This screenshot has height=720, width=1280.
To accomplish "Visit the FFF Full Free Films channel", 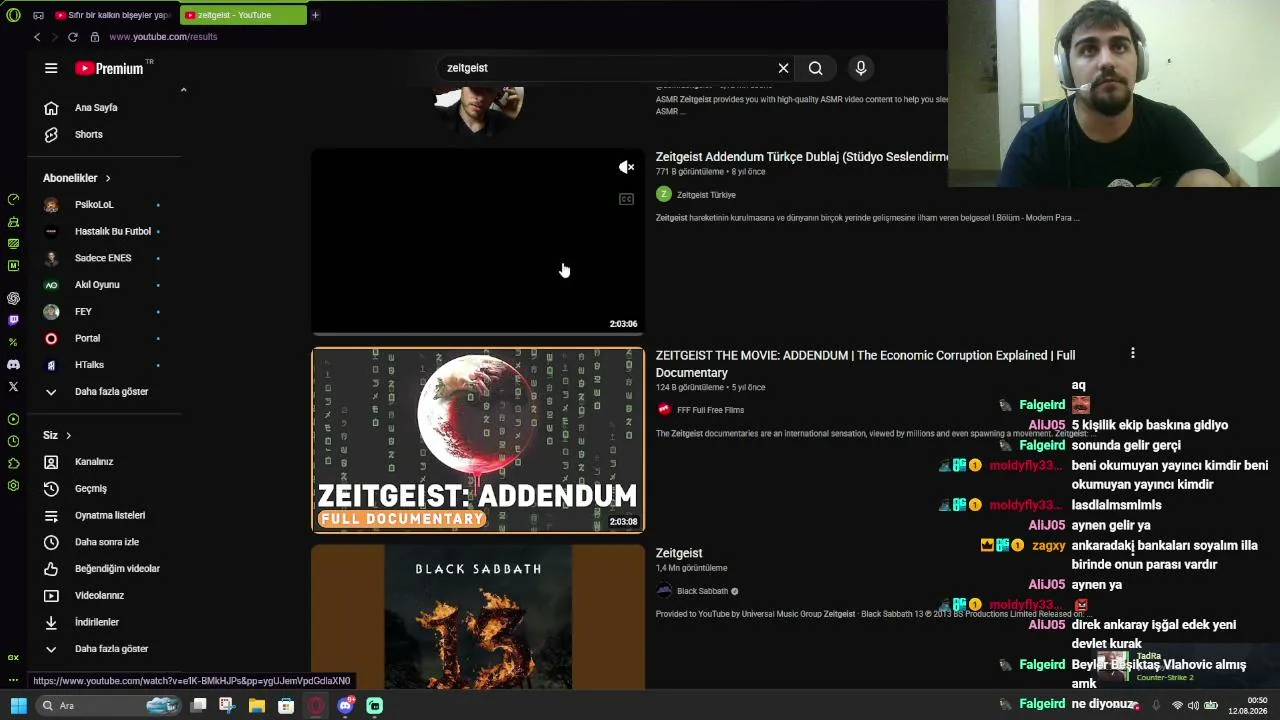I will pos(710,410).
